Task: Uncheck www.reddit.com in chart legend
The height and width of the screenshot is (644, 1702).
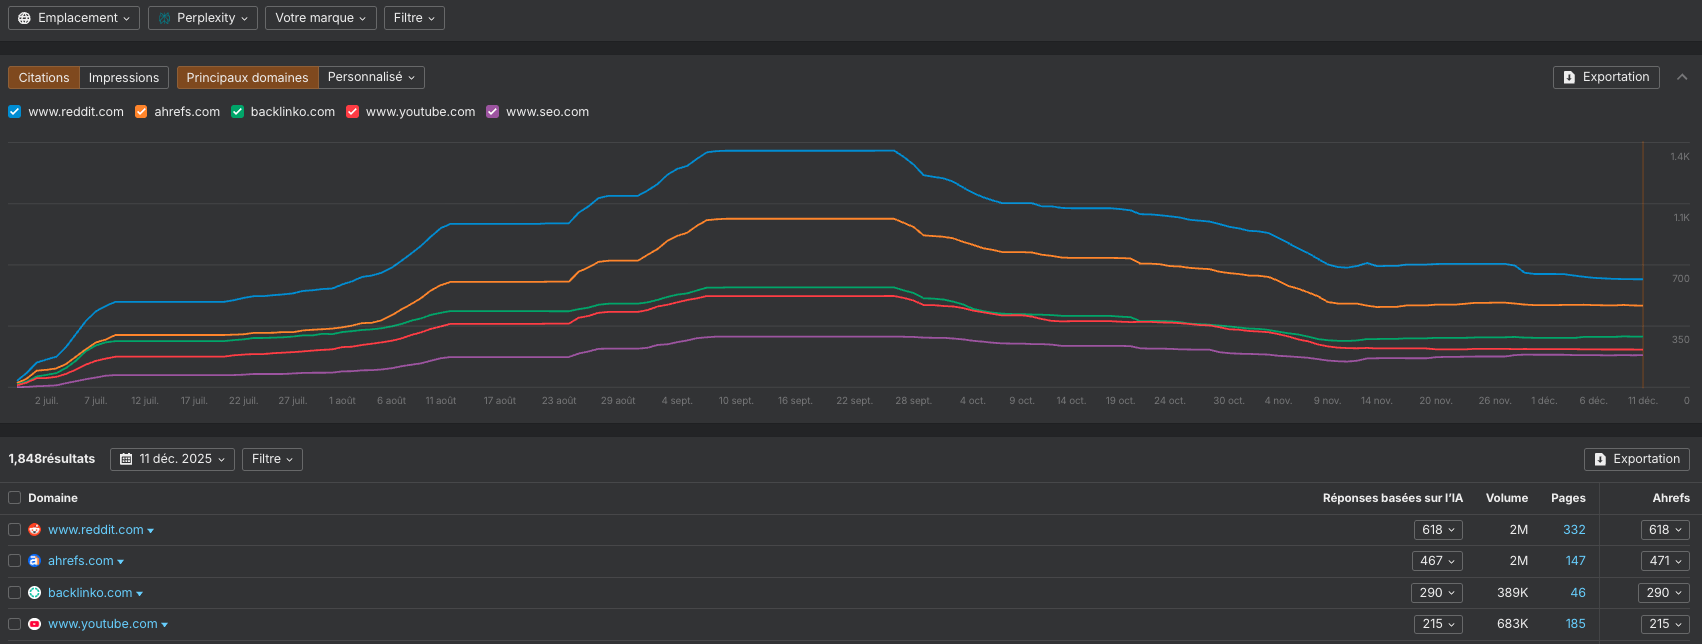Action: click(15, 112)
